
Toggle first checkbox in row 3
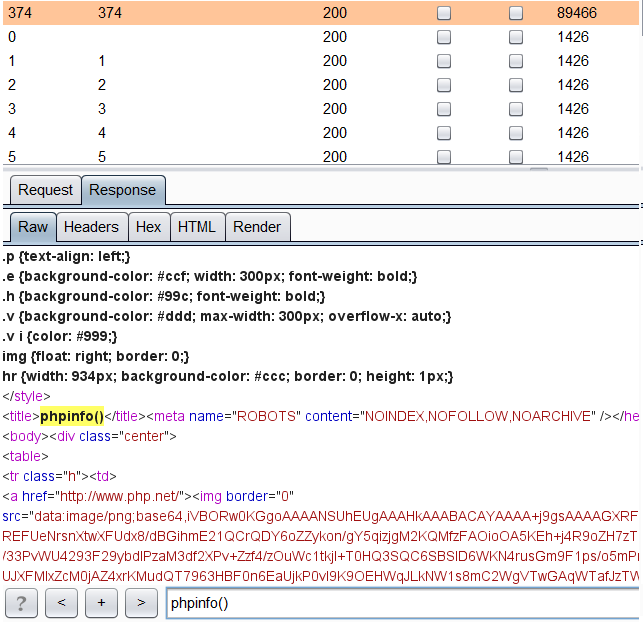[x=444, y=109]
